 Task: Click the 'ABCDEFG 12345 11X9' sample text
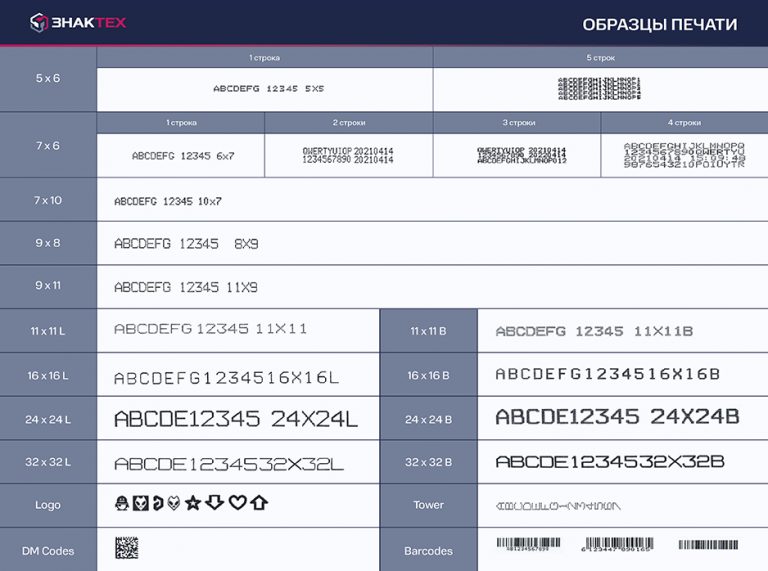[186, 287]
